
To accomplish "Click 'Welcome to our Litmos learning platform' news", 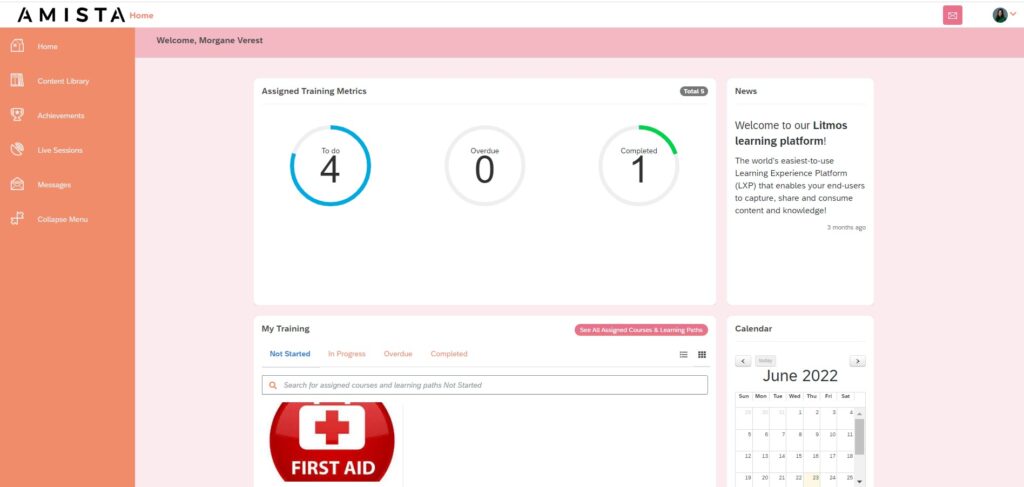I will [x=791, y=133].
